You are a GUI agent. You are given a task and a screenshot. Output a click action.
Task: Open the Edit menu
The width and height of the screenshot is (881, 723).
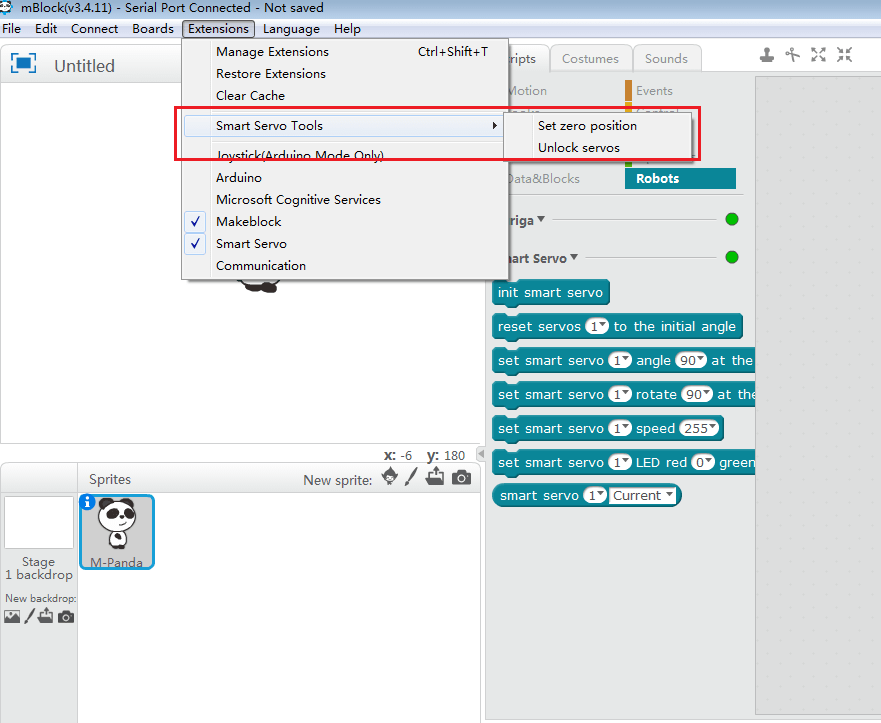46,29
